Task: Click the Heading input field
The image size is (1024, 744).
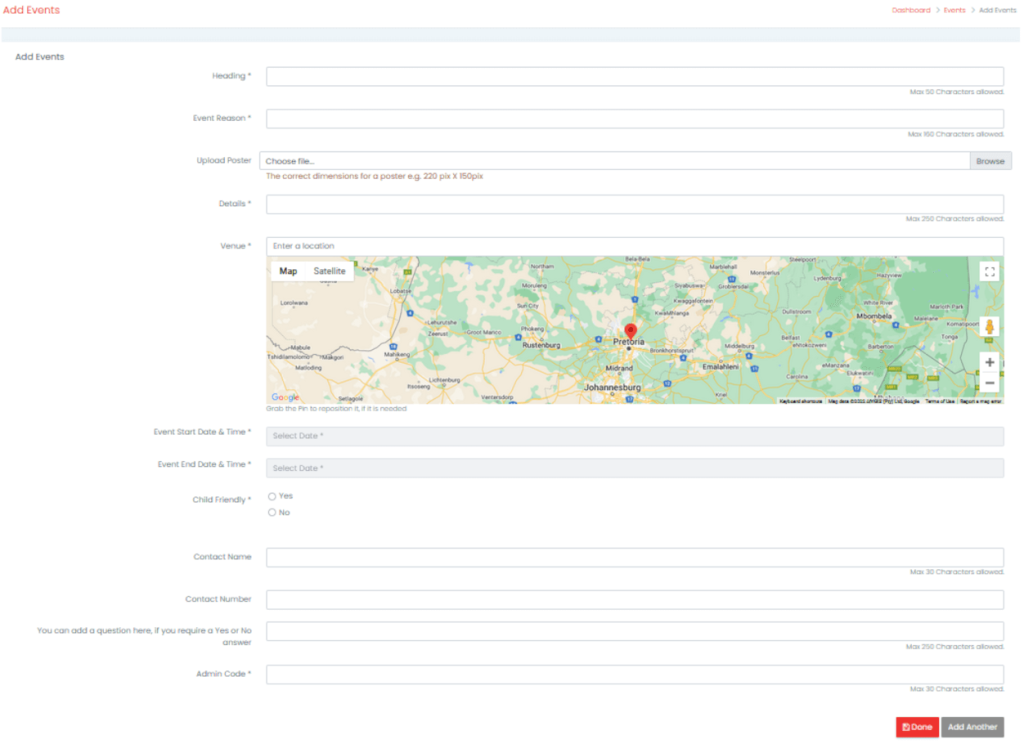Action: pos(634,77)
